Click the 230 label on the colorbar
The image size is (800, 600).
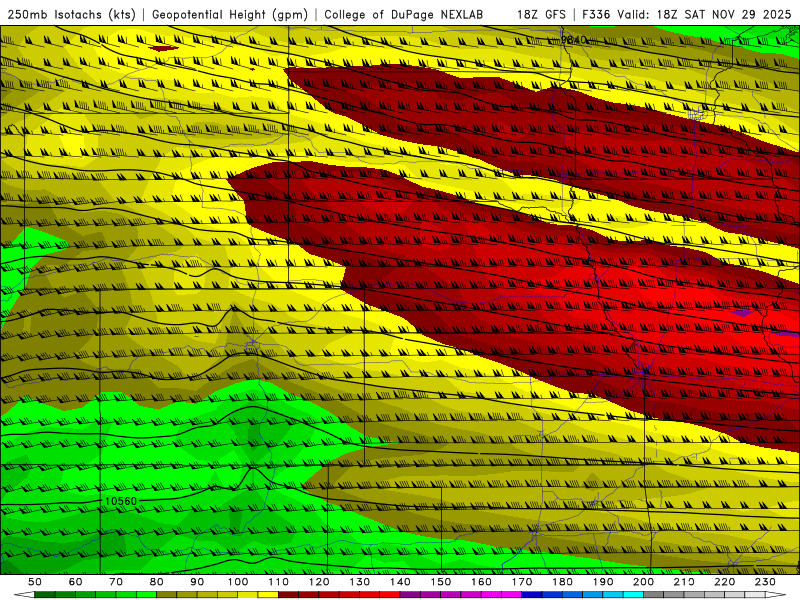tap(766, 582)
